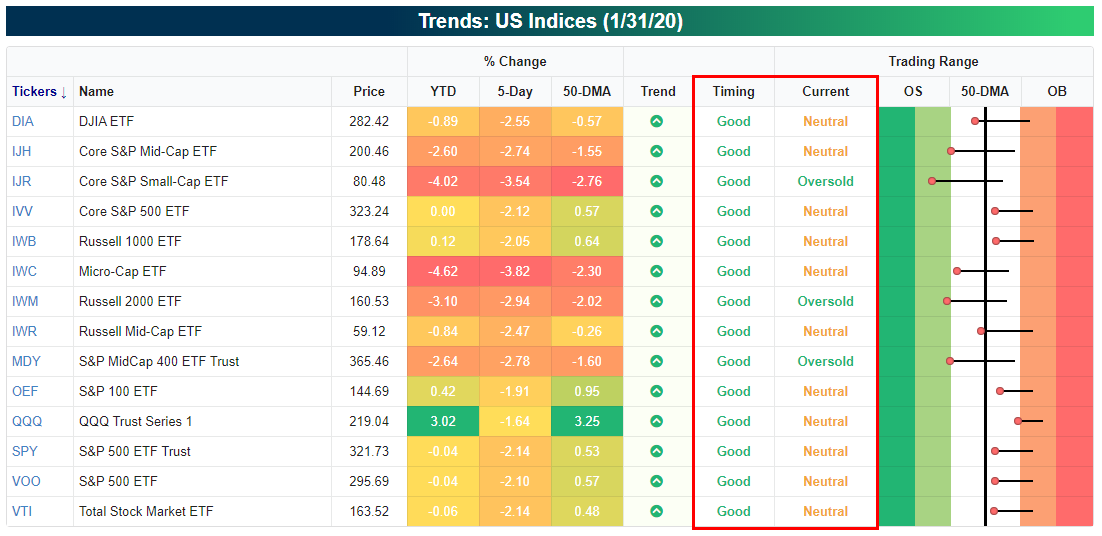Click the OEF 50-DMA value 0.95
Image resolution: width=1102 pixels, height=536 pixels.
coord(587,391)
